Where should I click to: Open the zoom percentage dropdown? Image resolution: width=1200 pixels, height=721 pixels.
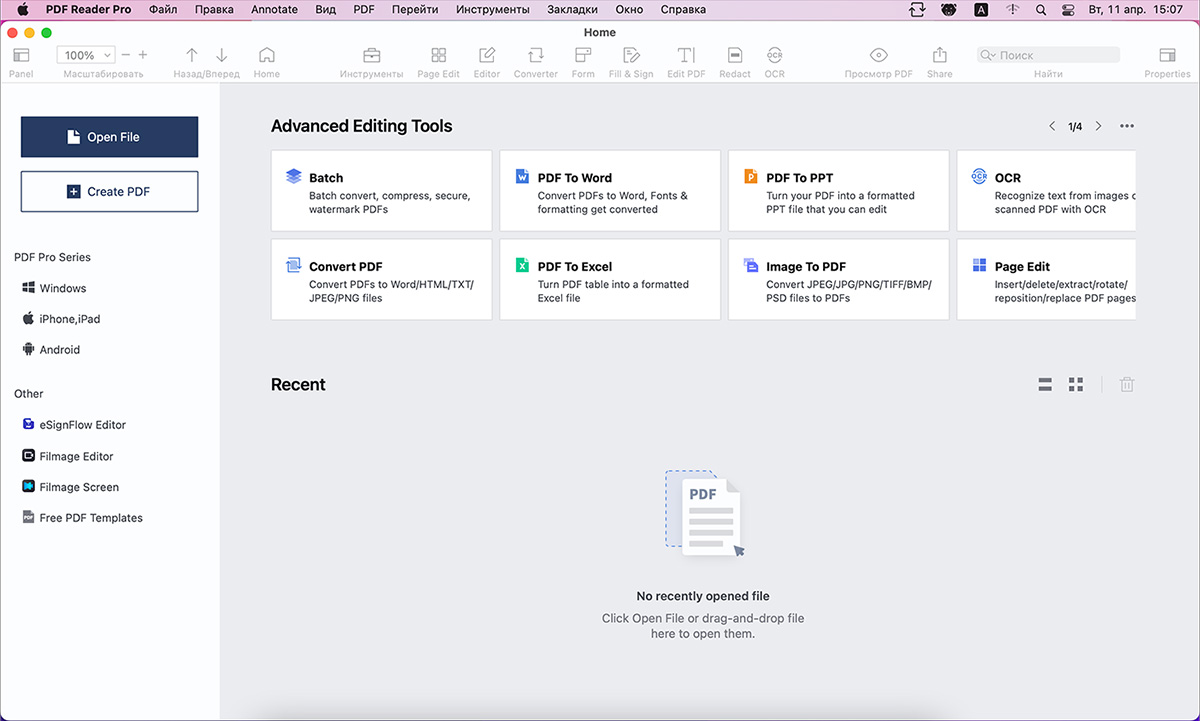pyautogui.click(x=86, y=55)
